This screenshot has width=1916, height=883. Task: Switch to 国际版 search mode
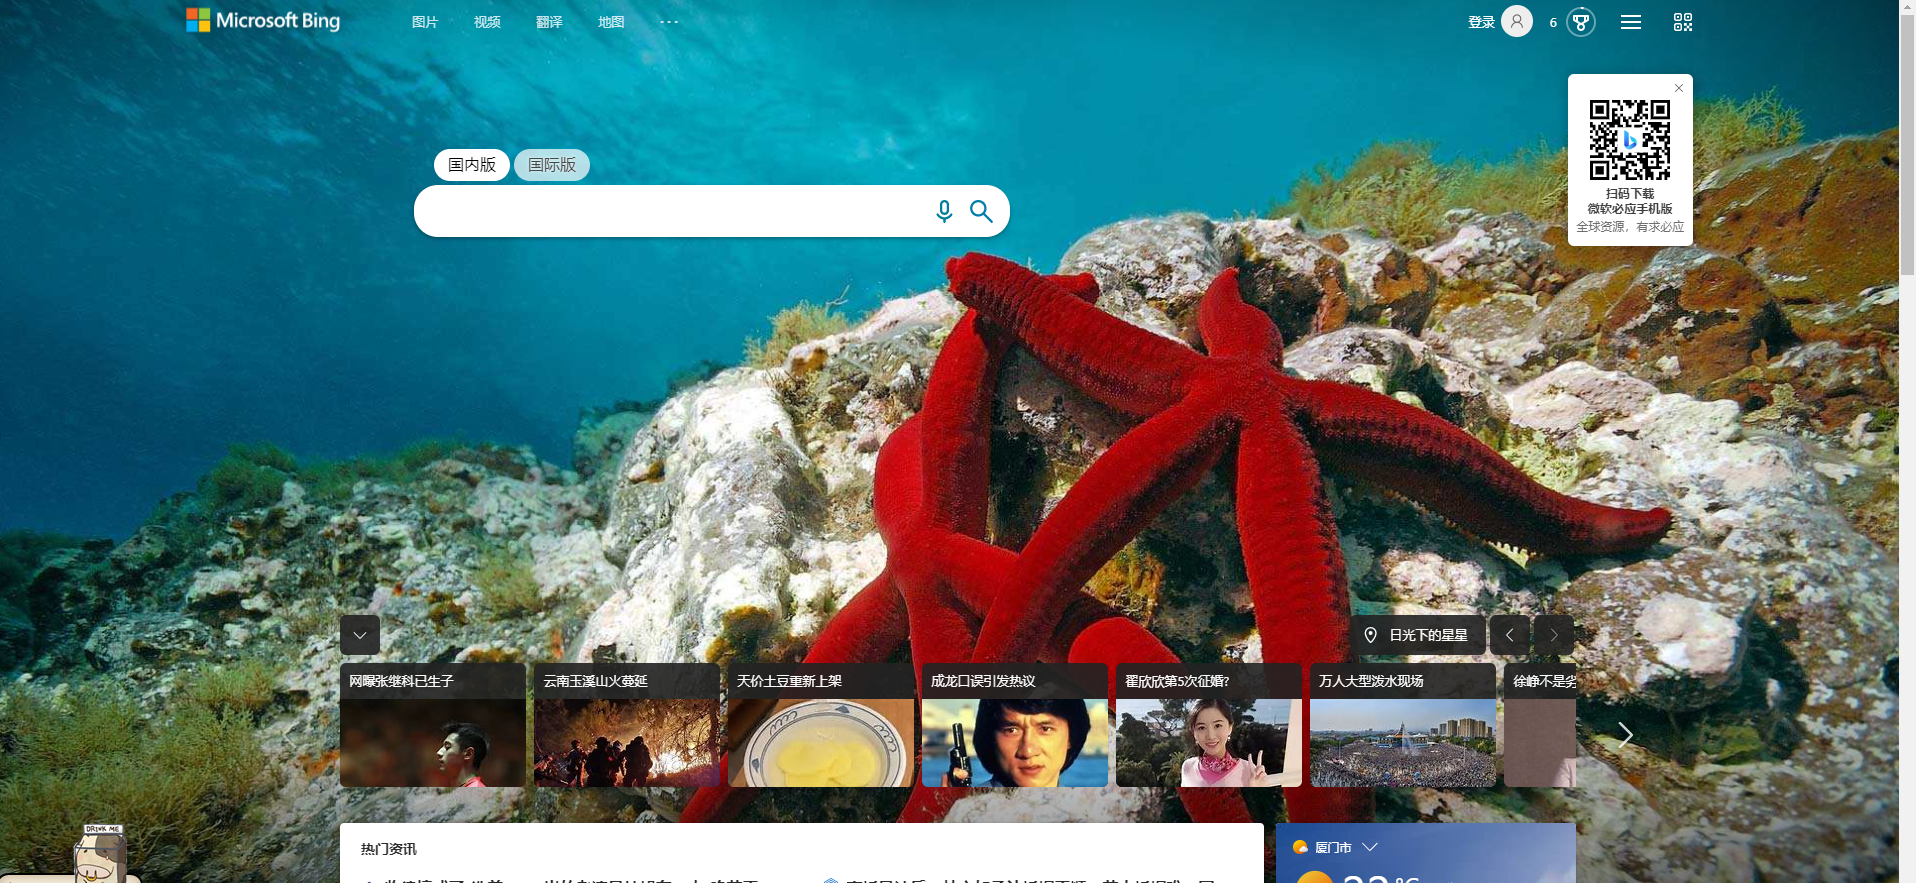tap(552, 165)
